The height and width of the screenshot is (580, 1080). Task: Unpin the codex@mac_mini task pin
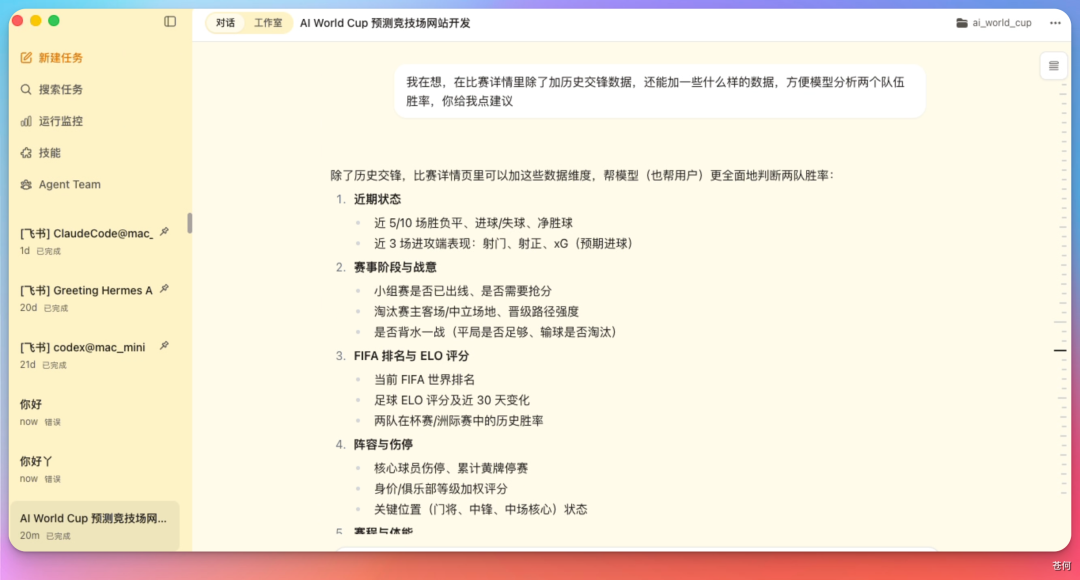tap(165, 346)
